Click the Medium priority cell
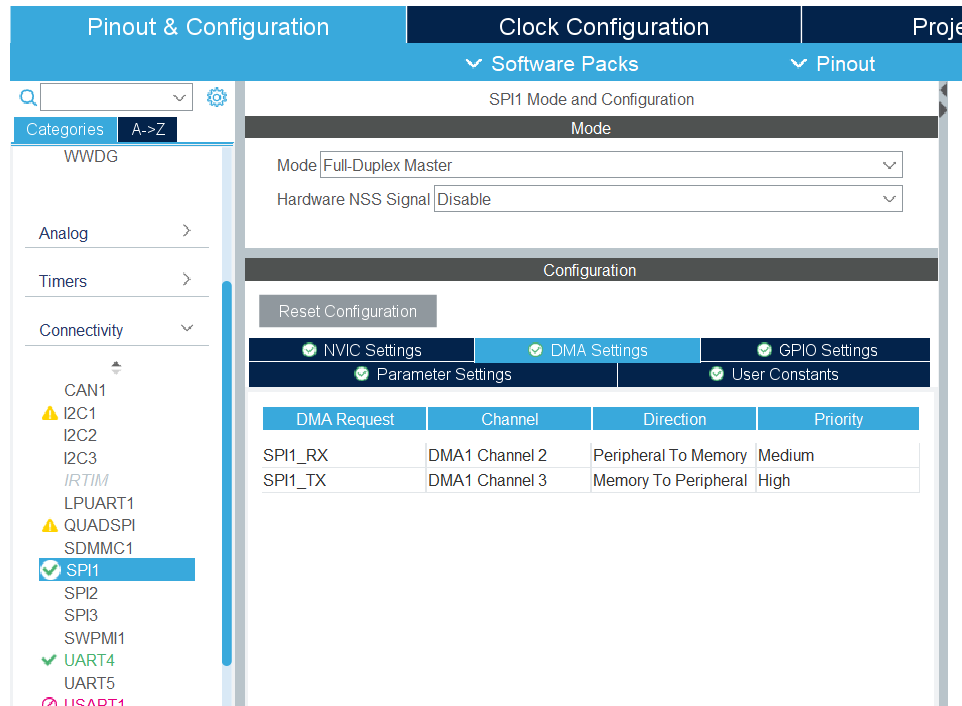962x706 pixels. 837,455
